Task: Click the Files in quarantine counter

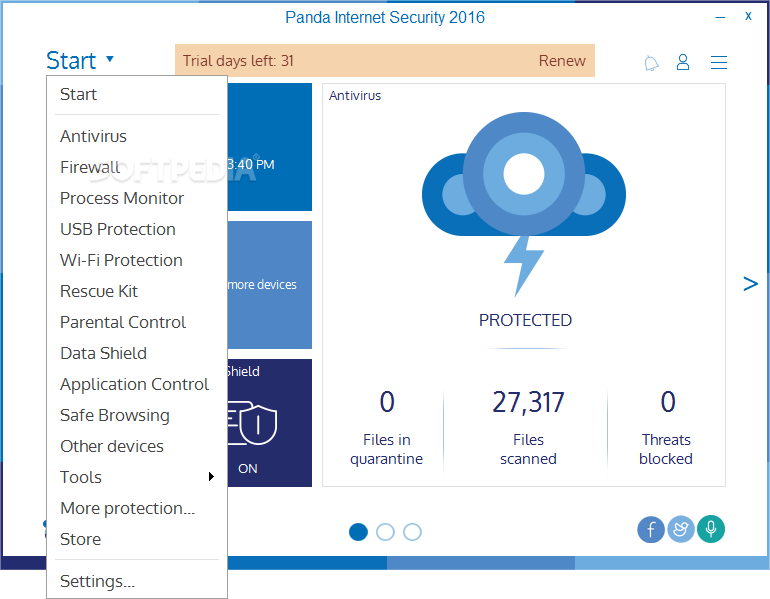Action: click(x=386, y=427)
